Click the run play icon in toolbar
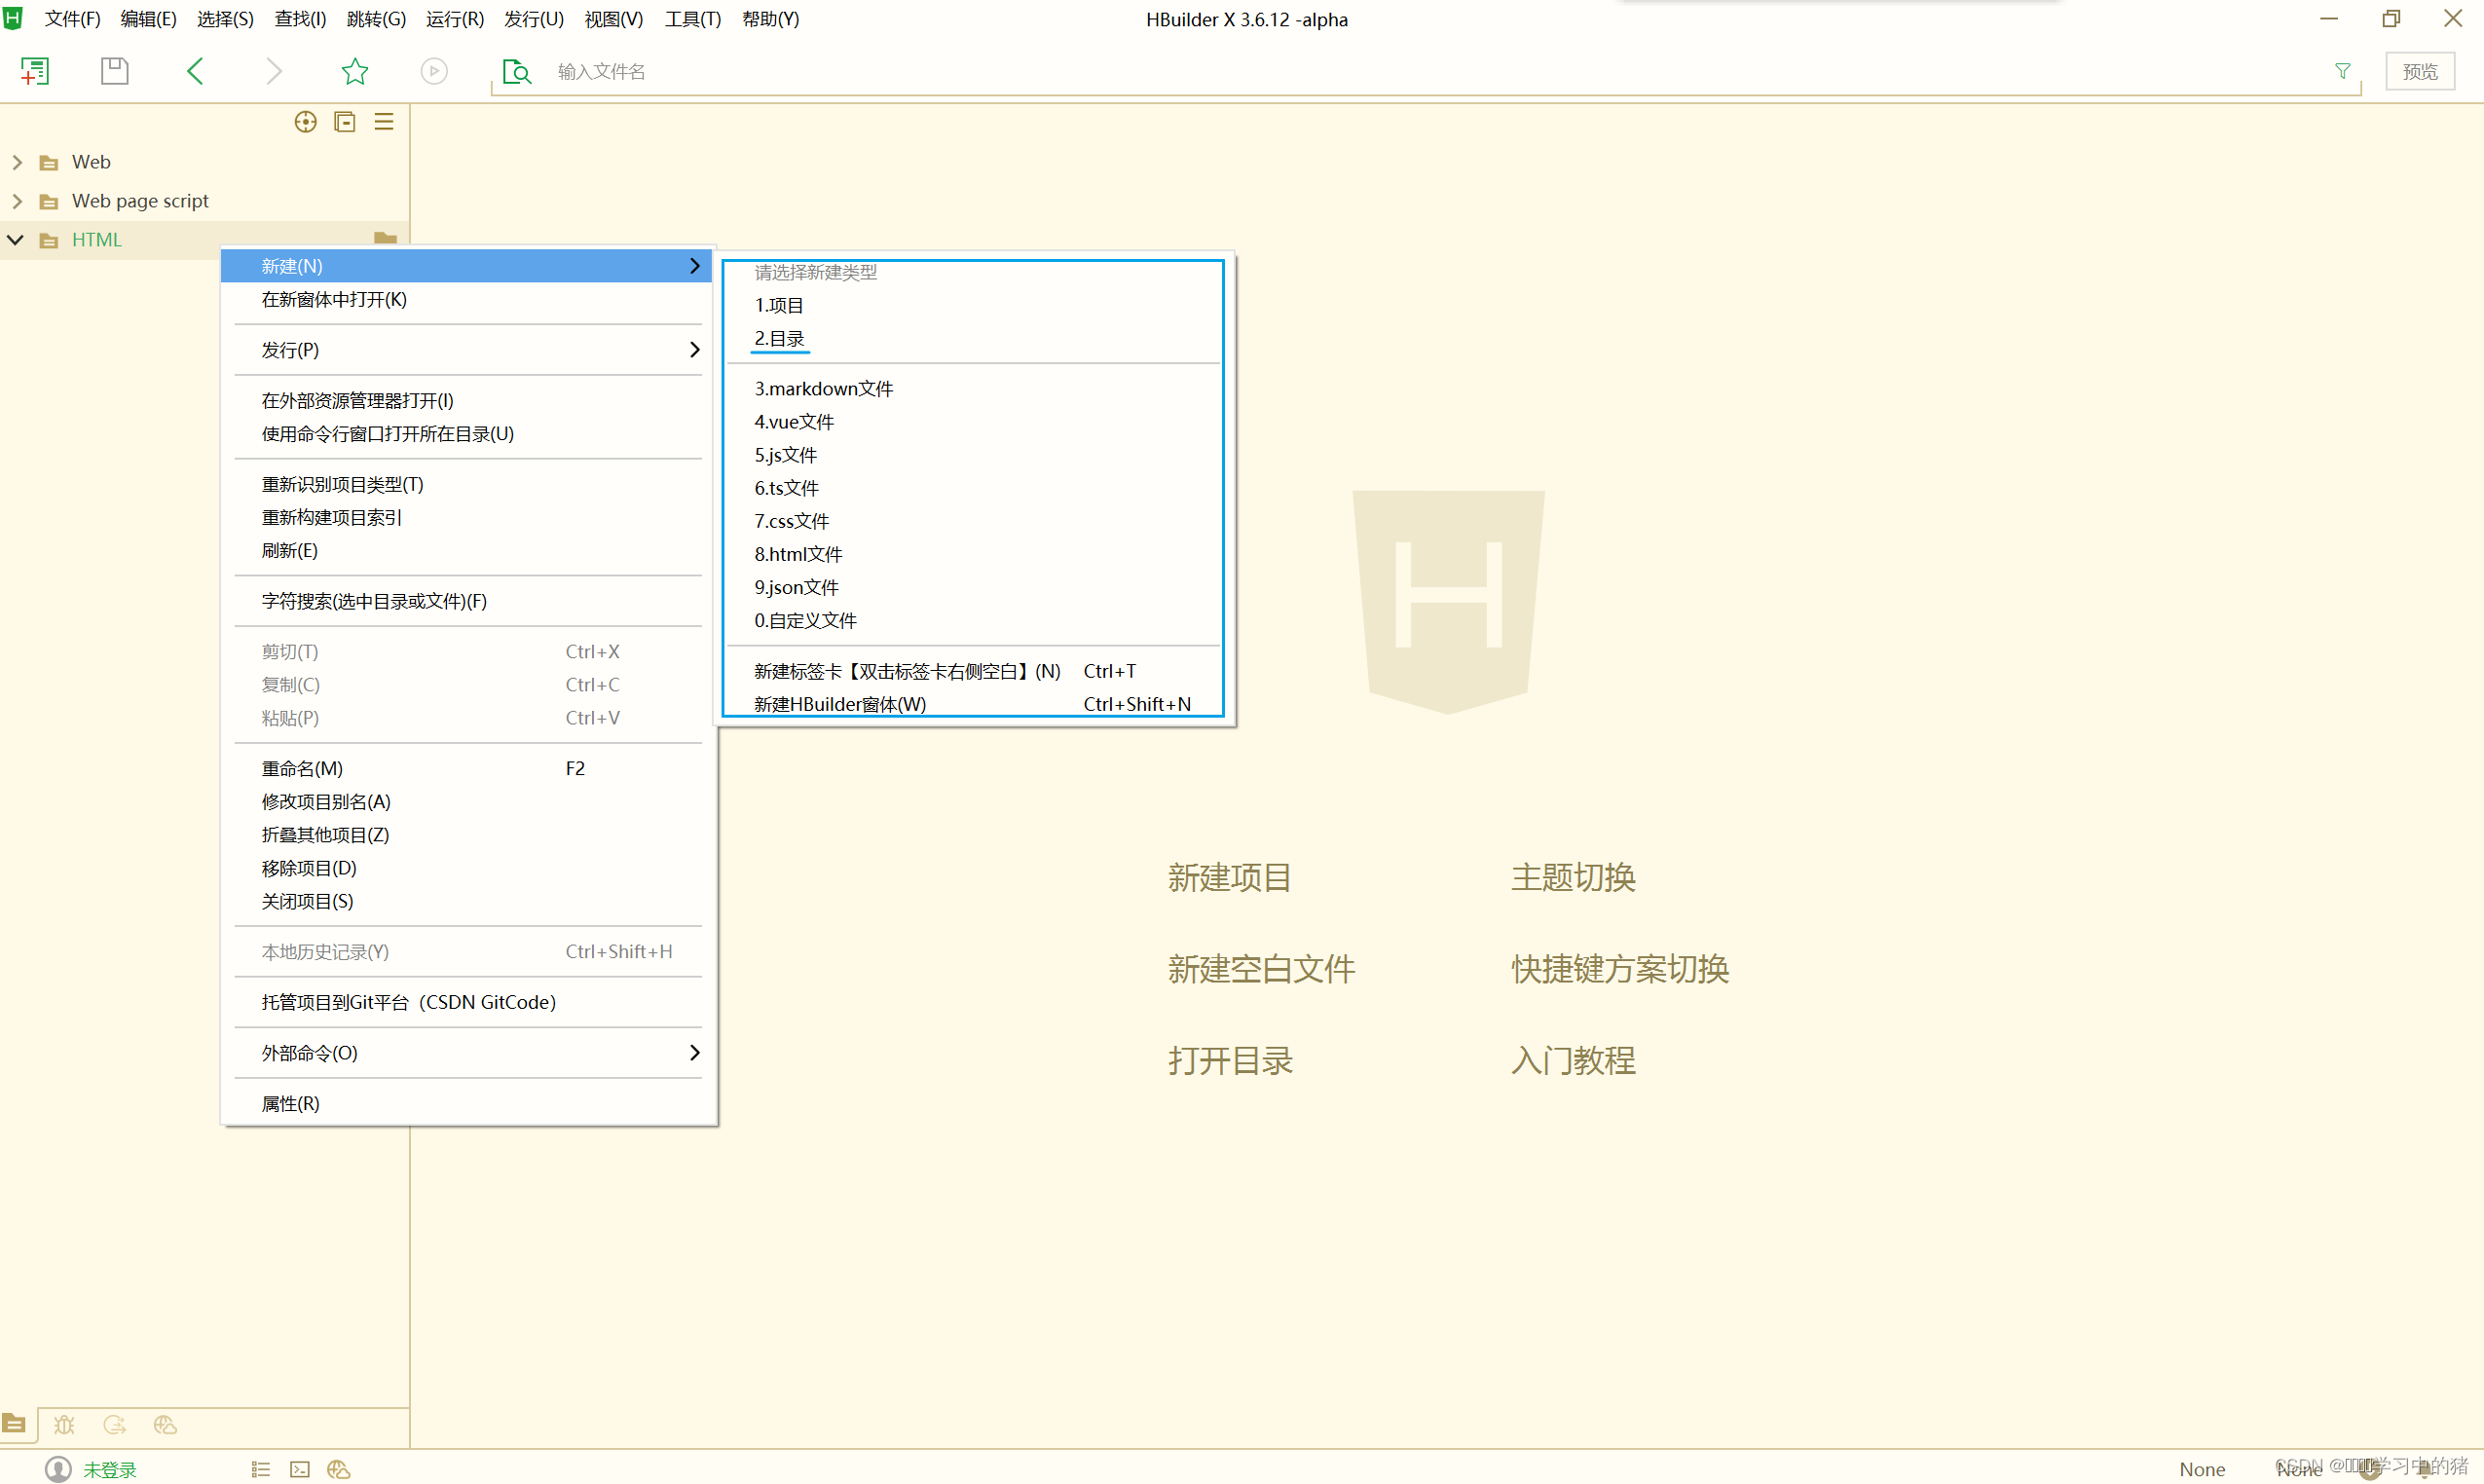The image size is (2484, 1484). (x=433, y=71)
